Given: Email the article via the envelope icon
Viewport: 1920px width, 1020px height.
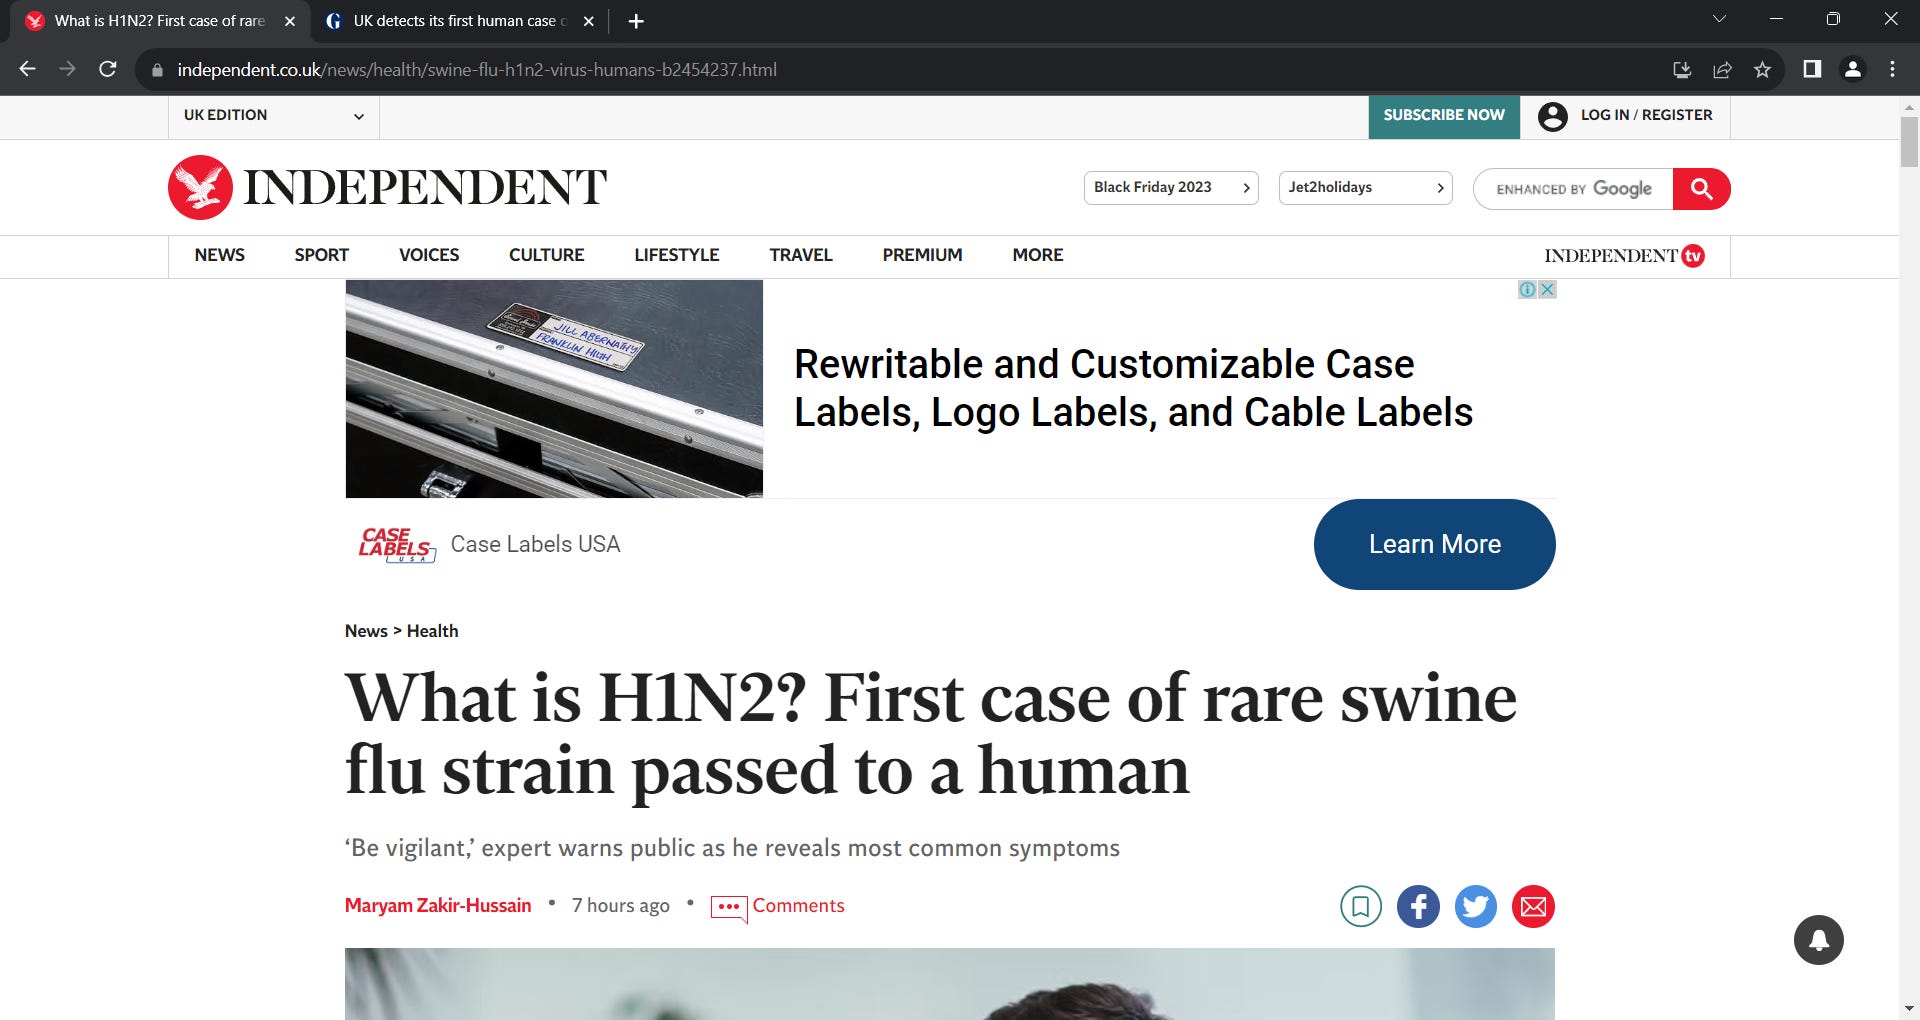Looking at the screenshot, I should [x=1533, y=906].
